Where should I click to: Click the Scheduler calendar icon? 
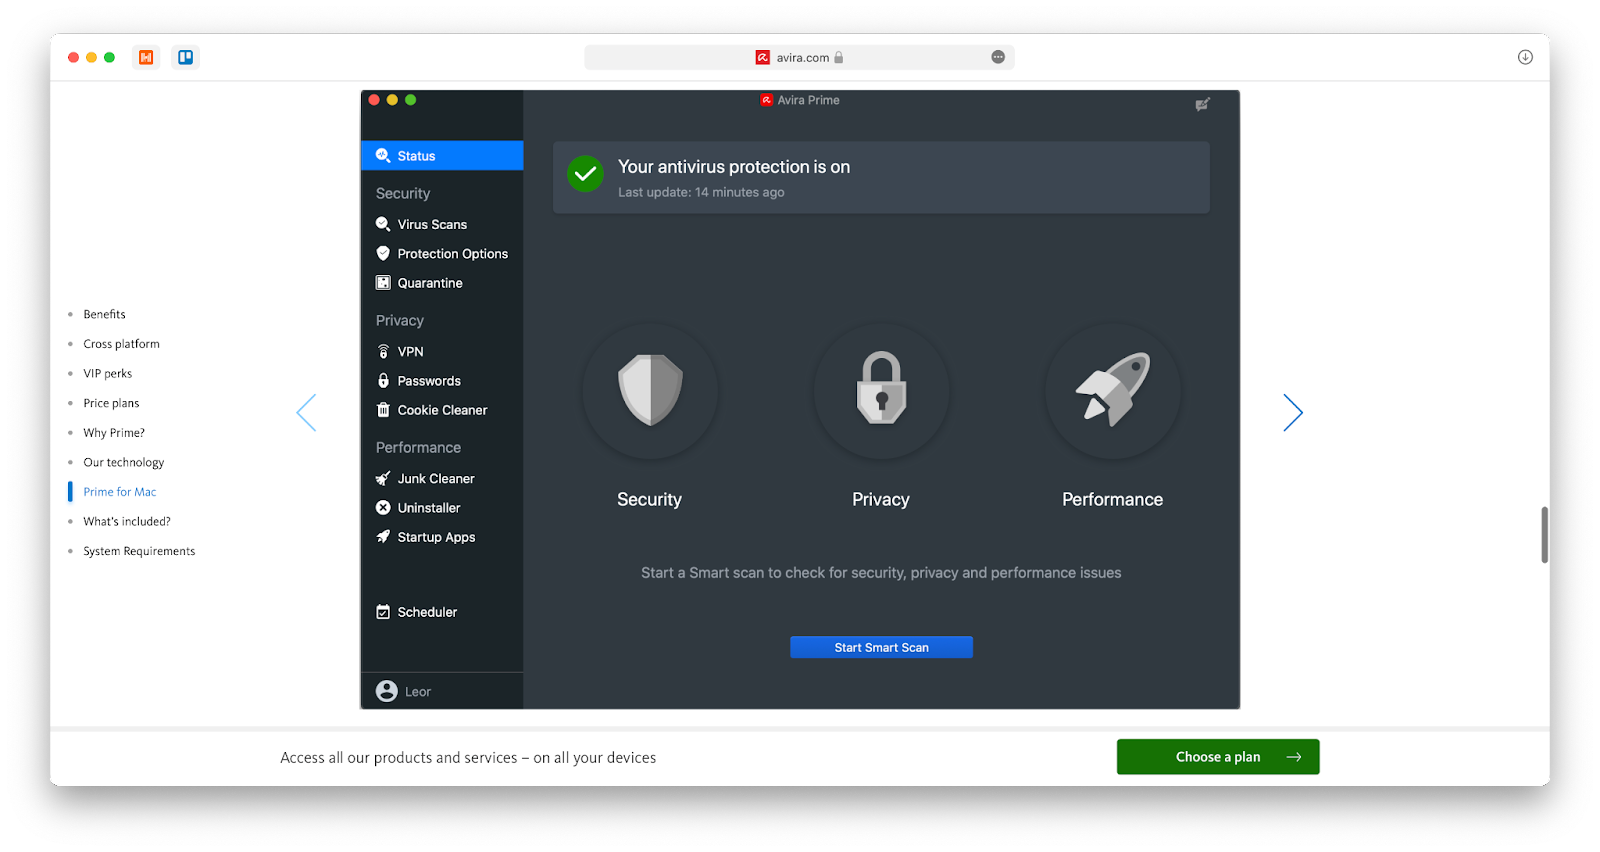(x=383, y=611)
